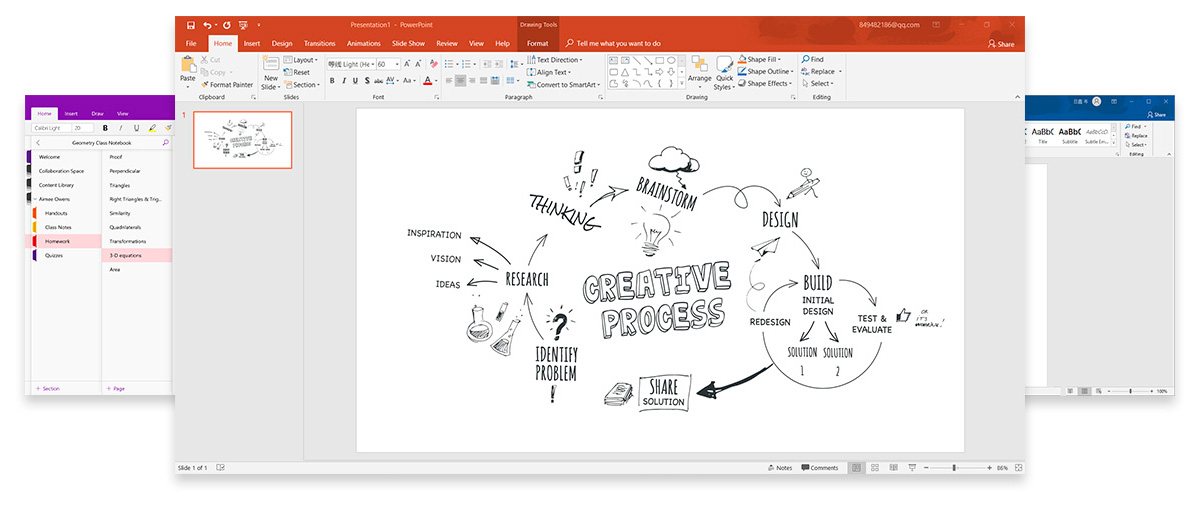Toggle Italic formatting in Font group

point(344,81)
